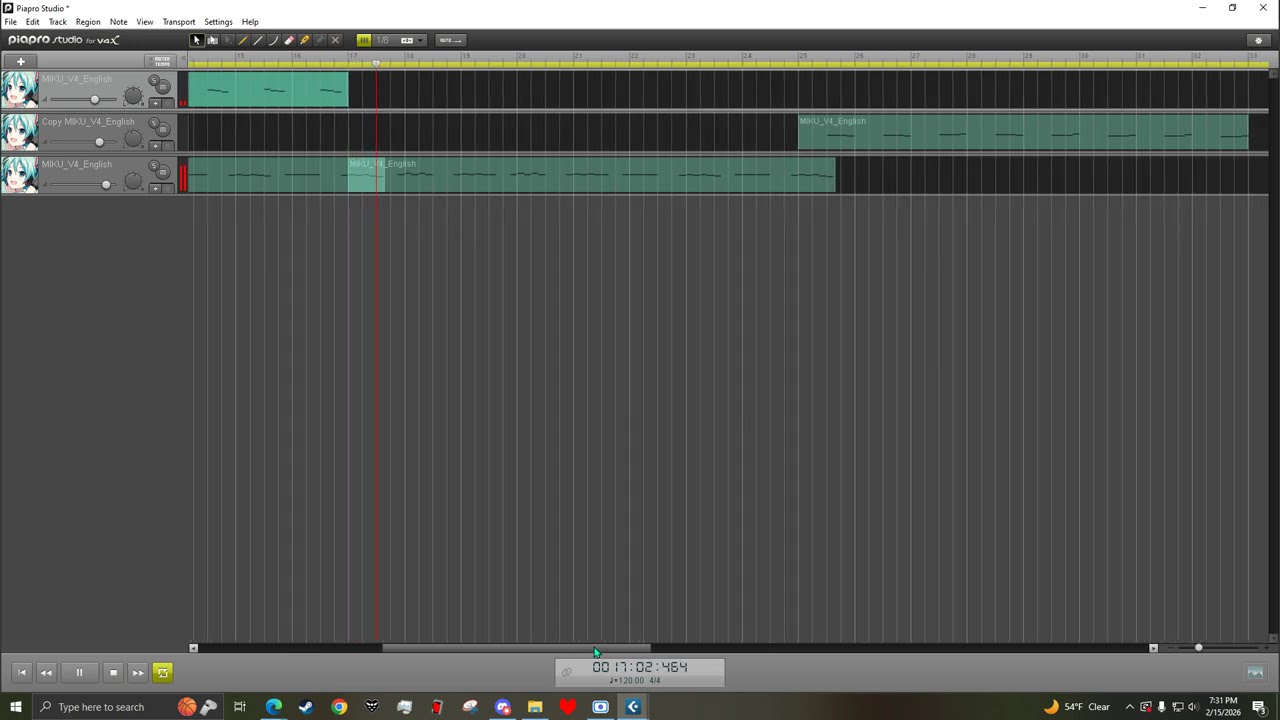Screen dimensions: 1280x720
Task: Click the third track's Miku avatar
Action: click(x=19, y=176)
